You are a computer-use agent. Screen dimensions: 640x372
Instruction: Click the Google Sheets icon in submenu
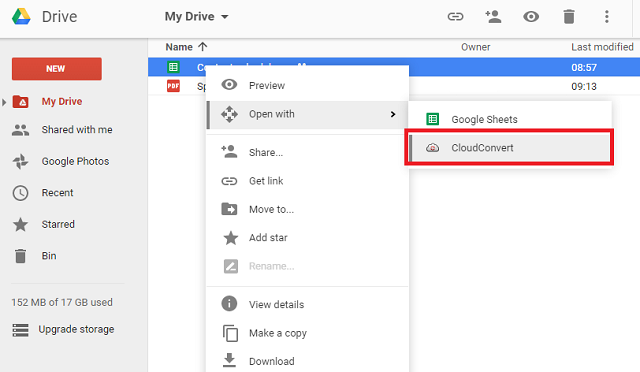(x=433, y=119)
